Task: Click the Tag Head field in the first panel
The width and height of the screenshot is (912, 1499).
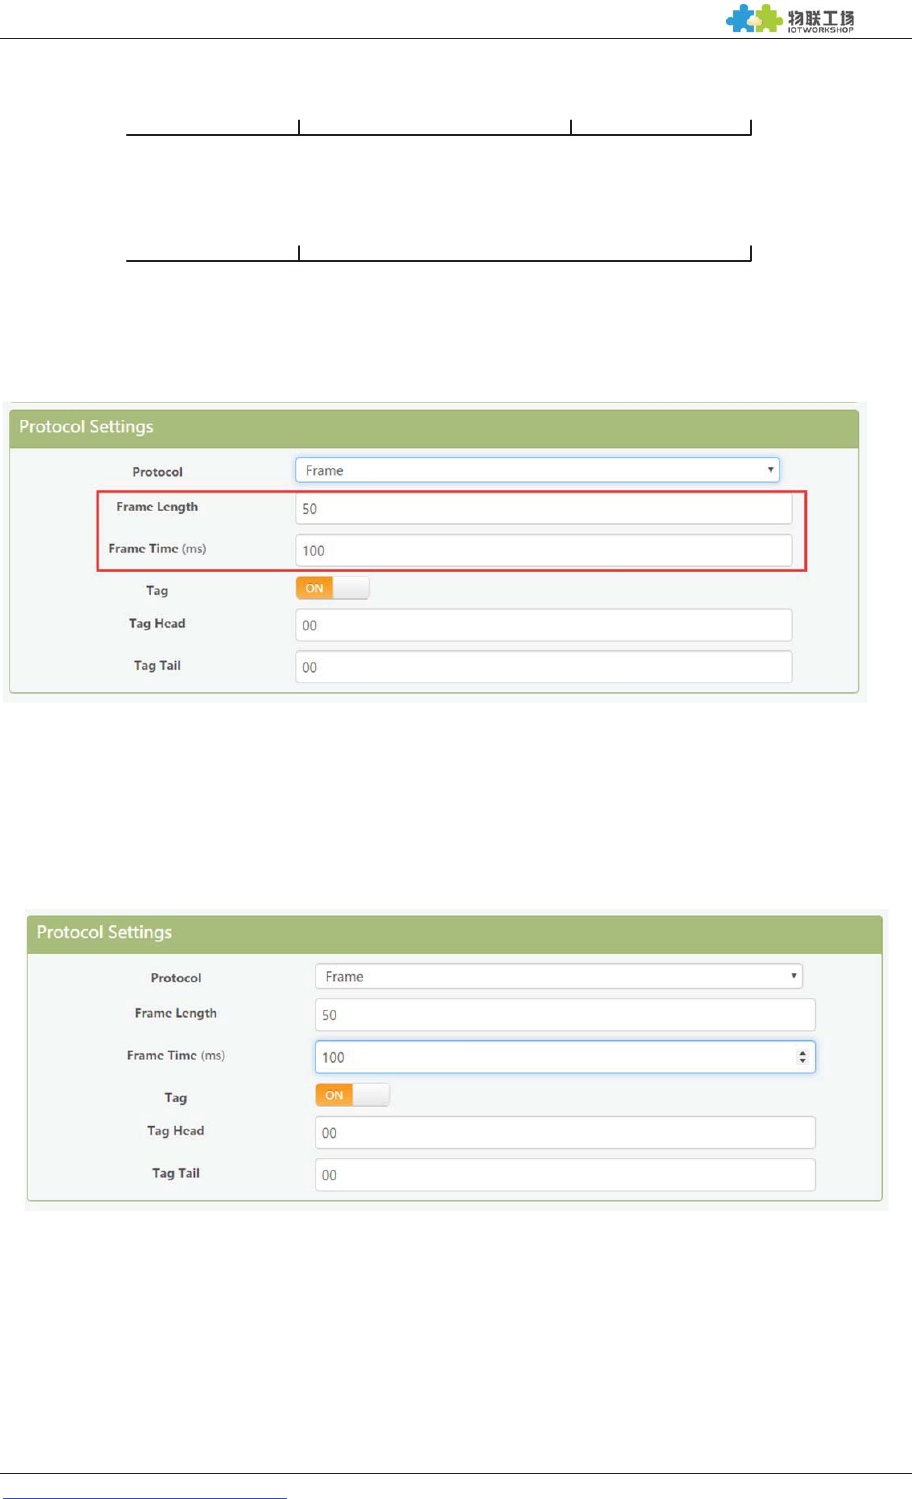Action: pos(543,625)
